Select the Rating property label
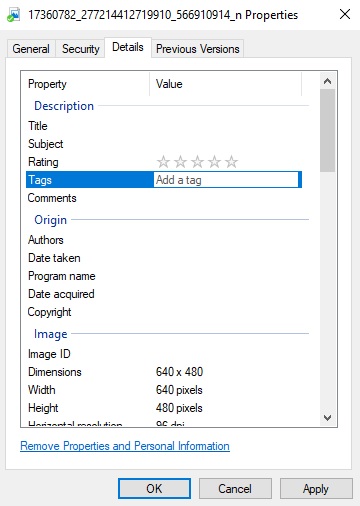The image size is (360, 506). point(43,162)
